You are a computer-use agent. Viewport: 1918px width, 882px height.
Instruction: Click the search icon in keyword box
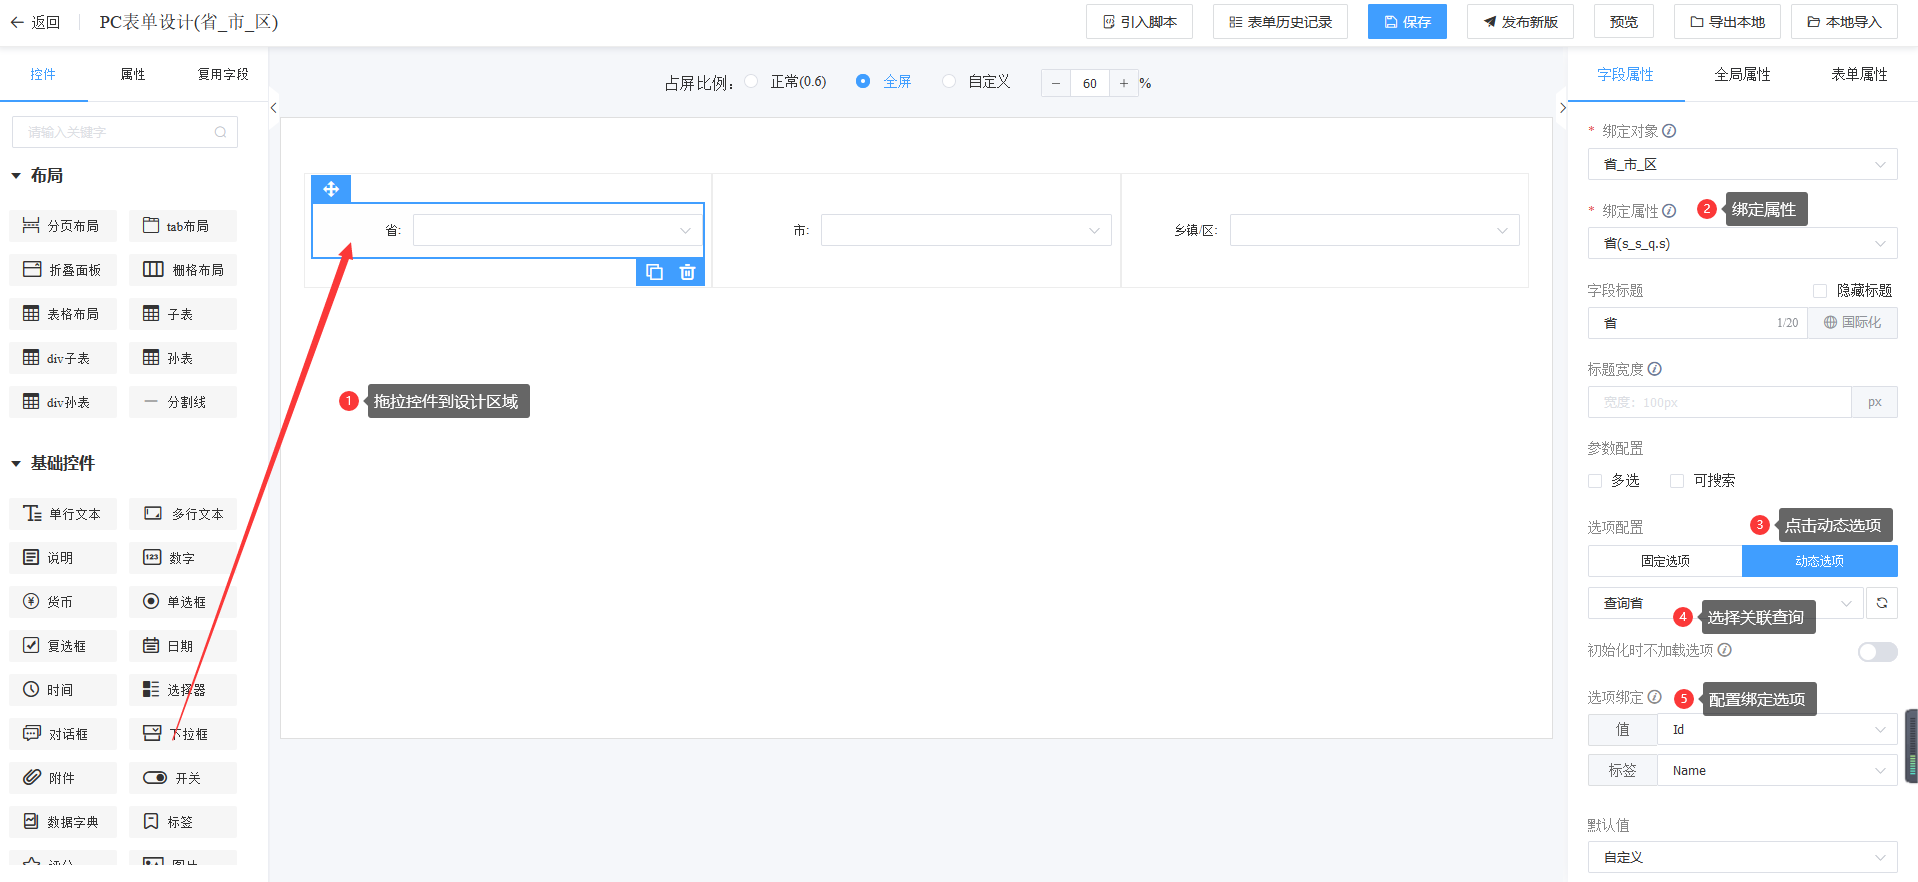(x=220, y=132)
